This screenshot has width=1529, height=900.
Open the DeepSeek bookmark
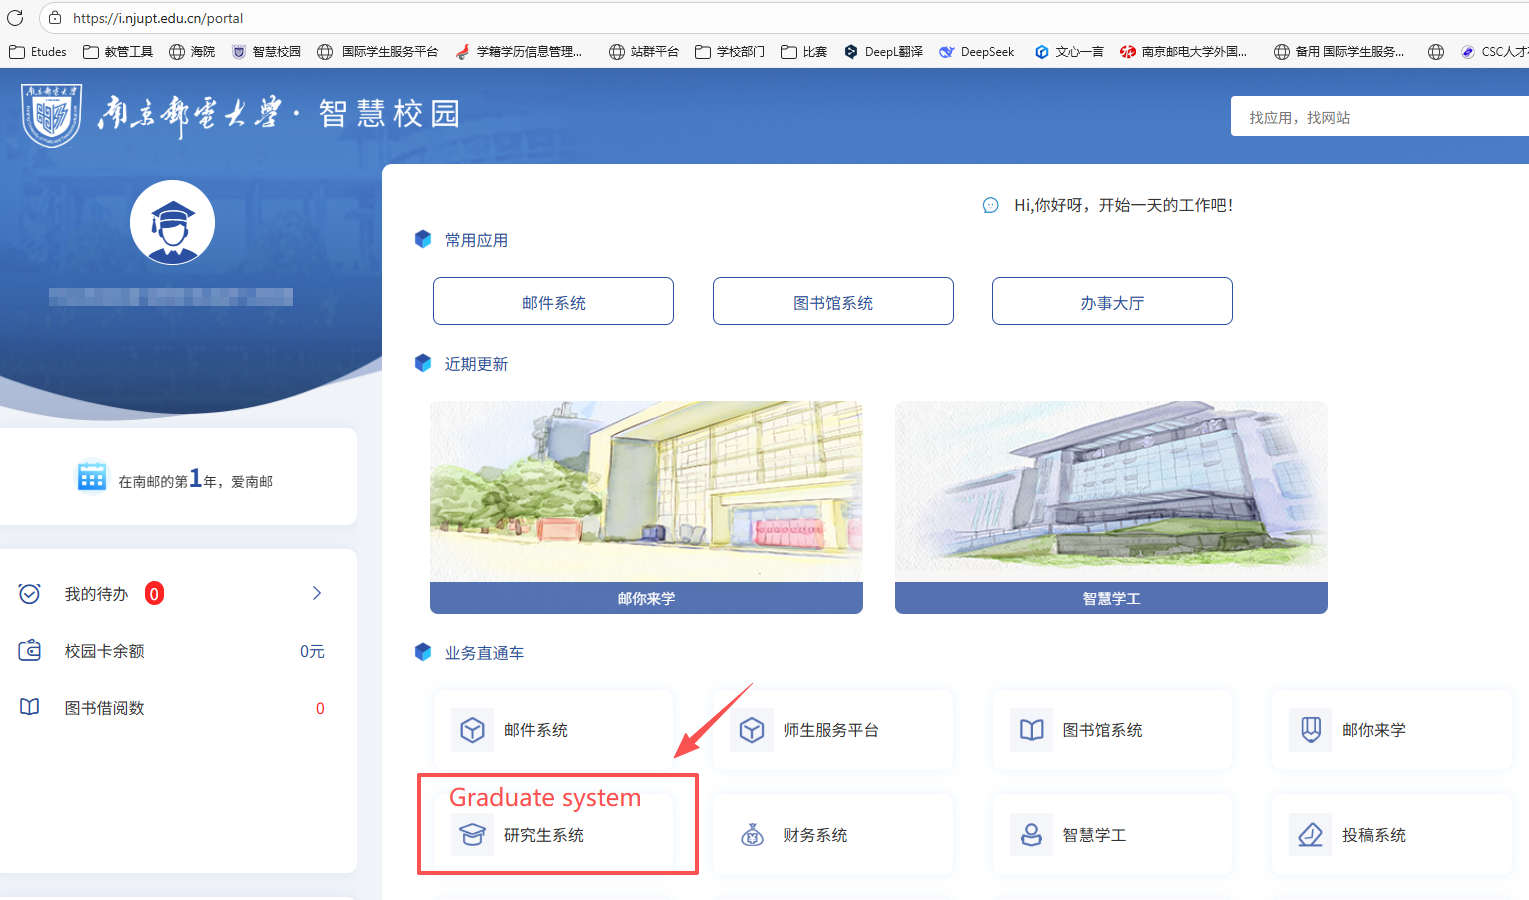[x=976, y=52]
